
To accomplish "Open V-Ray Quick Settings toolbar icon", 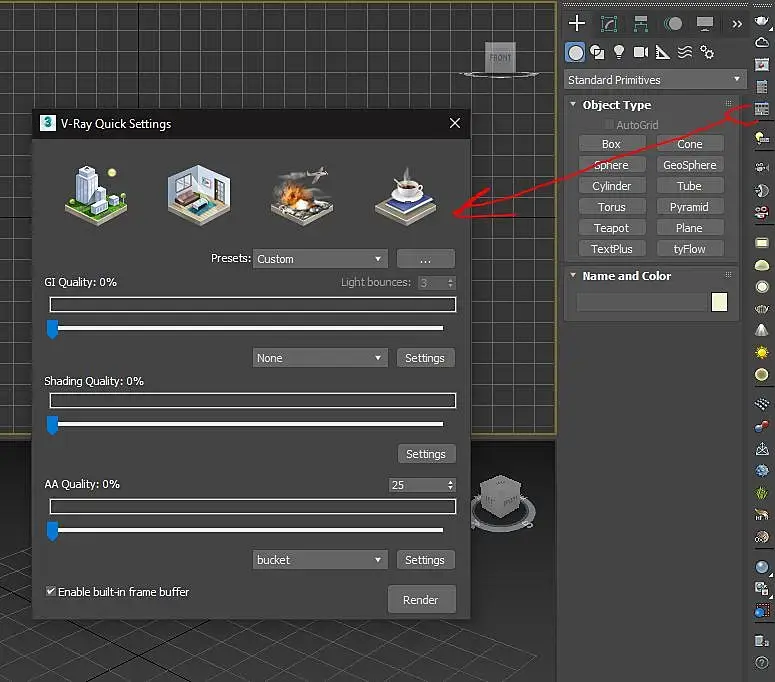I will (762, 109).
